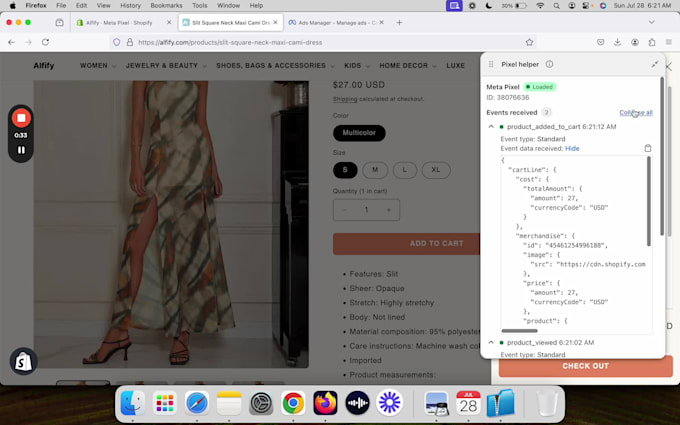The image size is (680, 425).
Task: Select size M
Action: point(375,170)
